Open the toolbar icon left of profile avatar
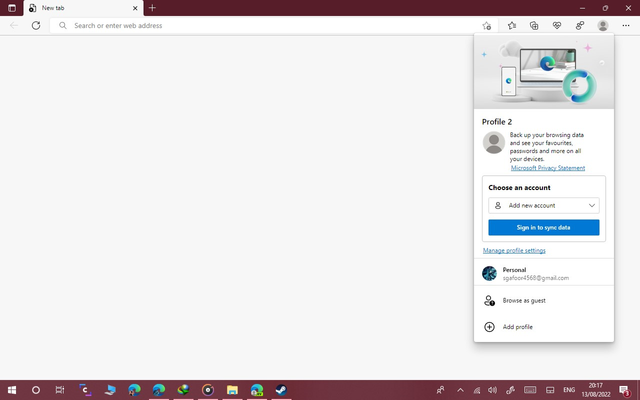This screenshot has width=640, height=400. point(580,26)
